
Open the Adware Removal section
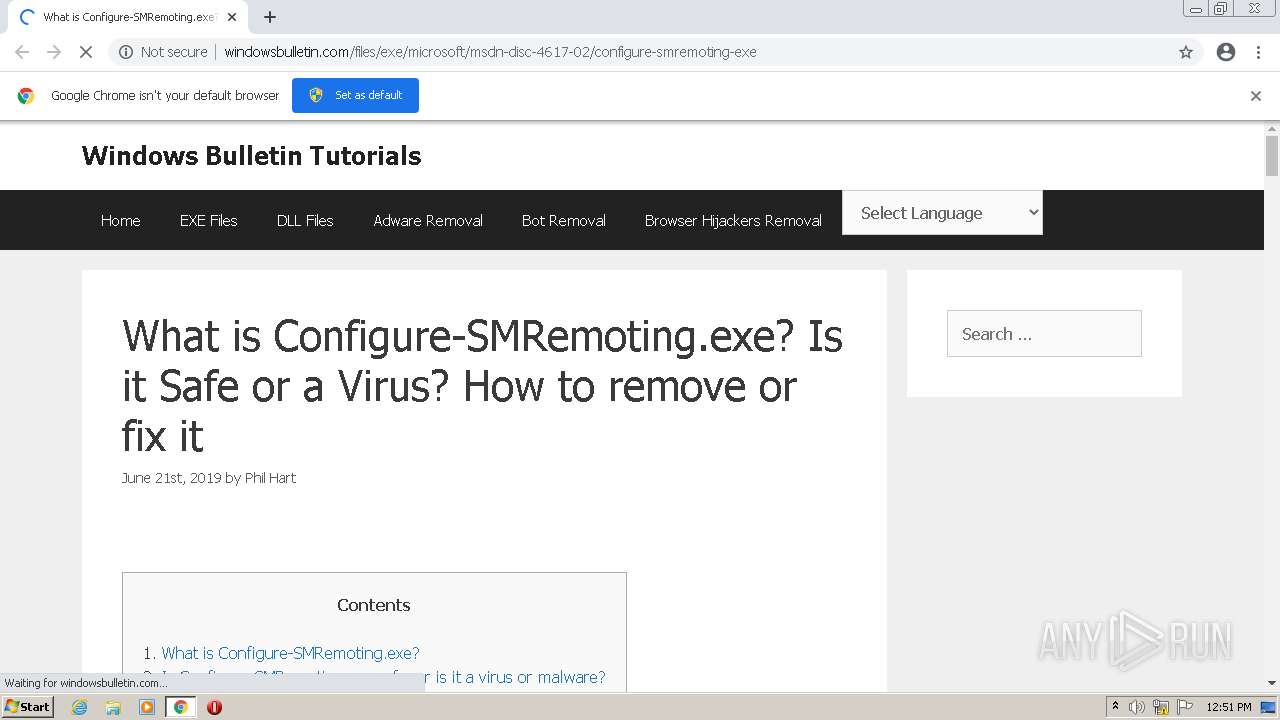(x=428, y=220)
